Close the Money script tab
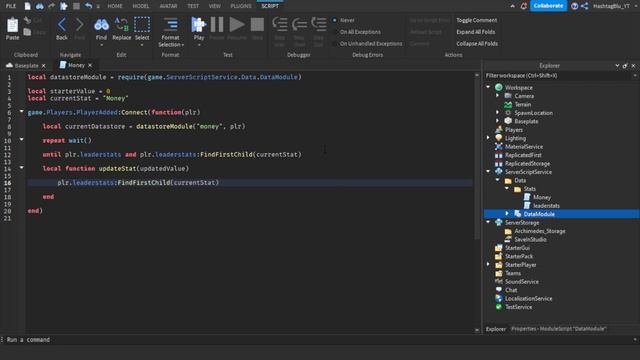640x360 pixels. pyautogui.click(x=90, y=65)
